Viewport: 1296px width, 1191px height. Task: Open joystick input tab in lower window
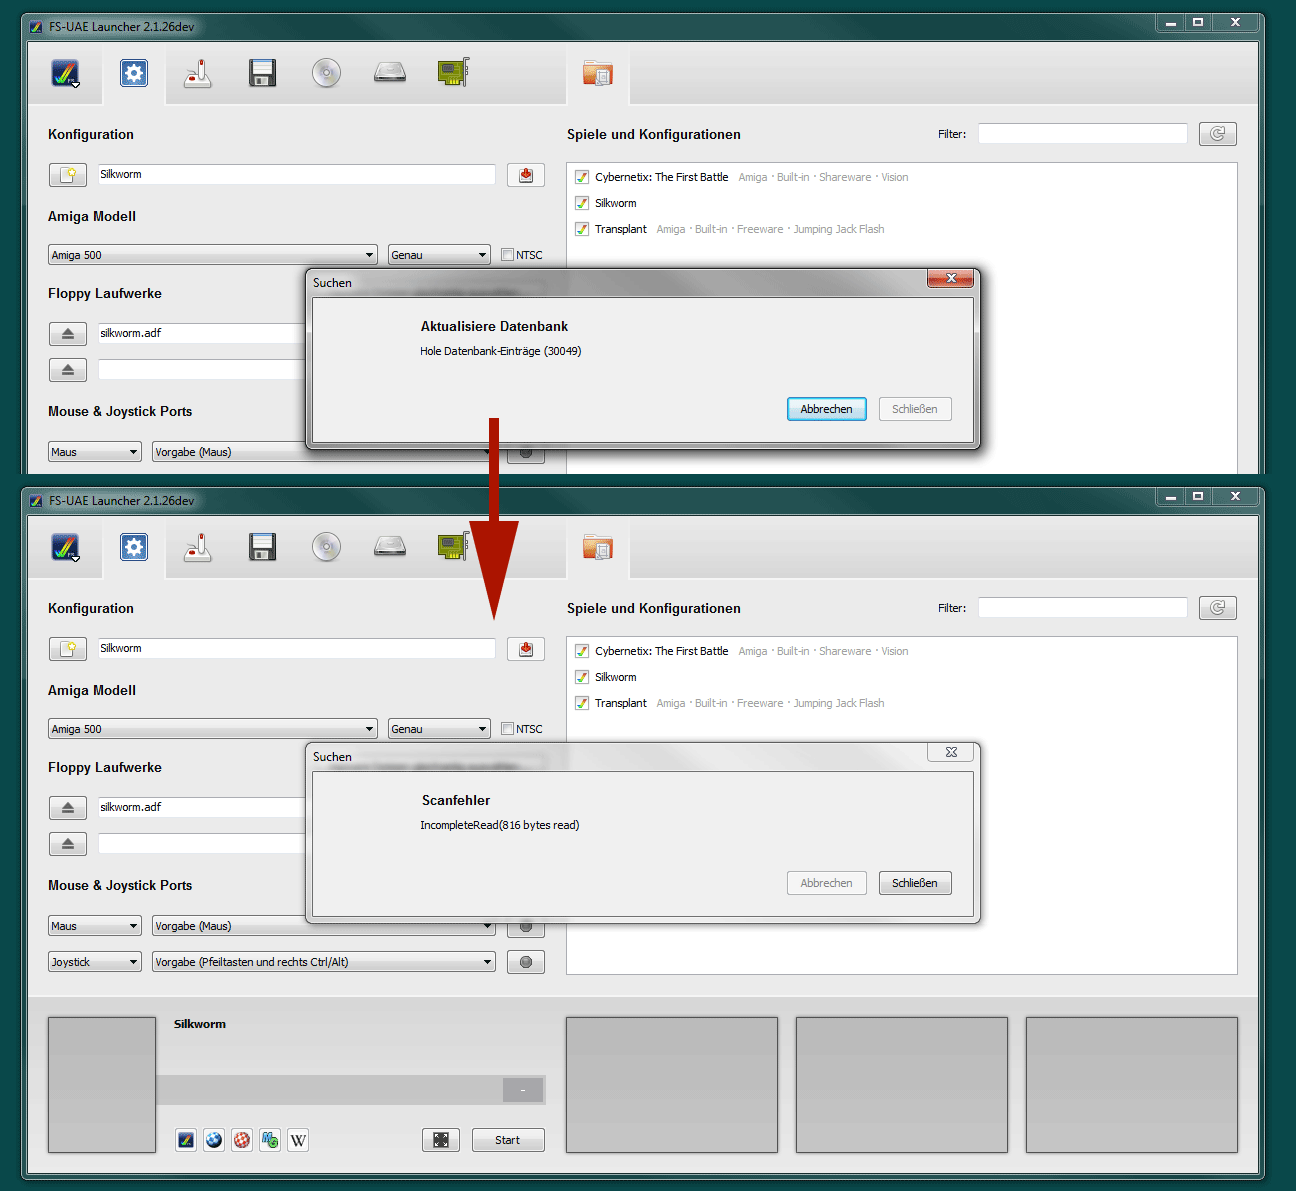[x=198, y=547]
